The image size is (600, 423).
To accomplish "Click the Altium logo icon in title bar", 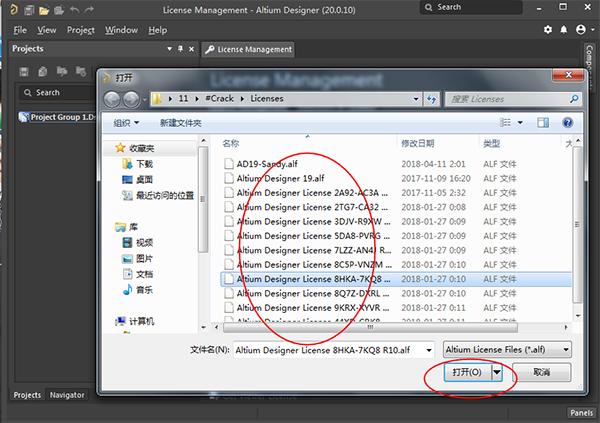I will (x=13, y=9).
